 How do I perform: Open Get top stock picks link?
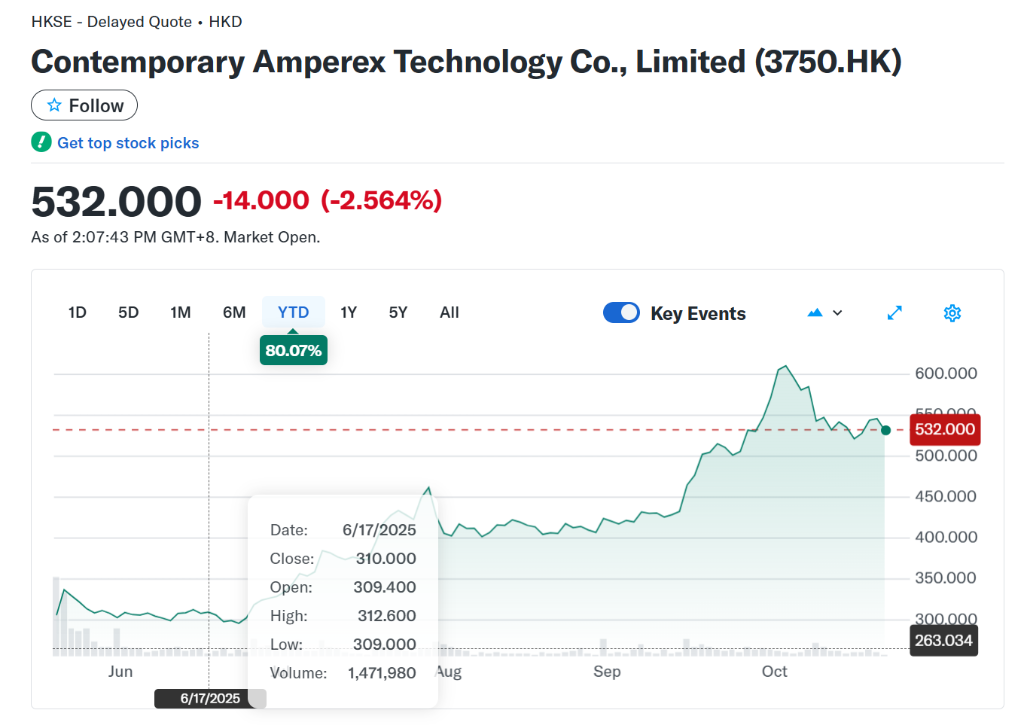pyautogui.click(x=128, y=143)
